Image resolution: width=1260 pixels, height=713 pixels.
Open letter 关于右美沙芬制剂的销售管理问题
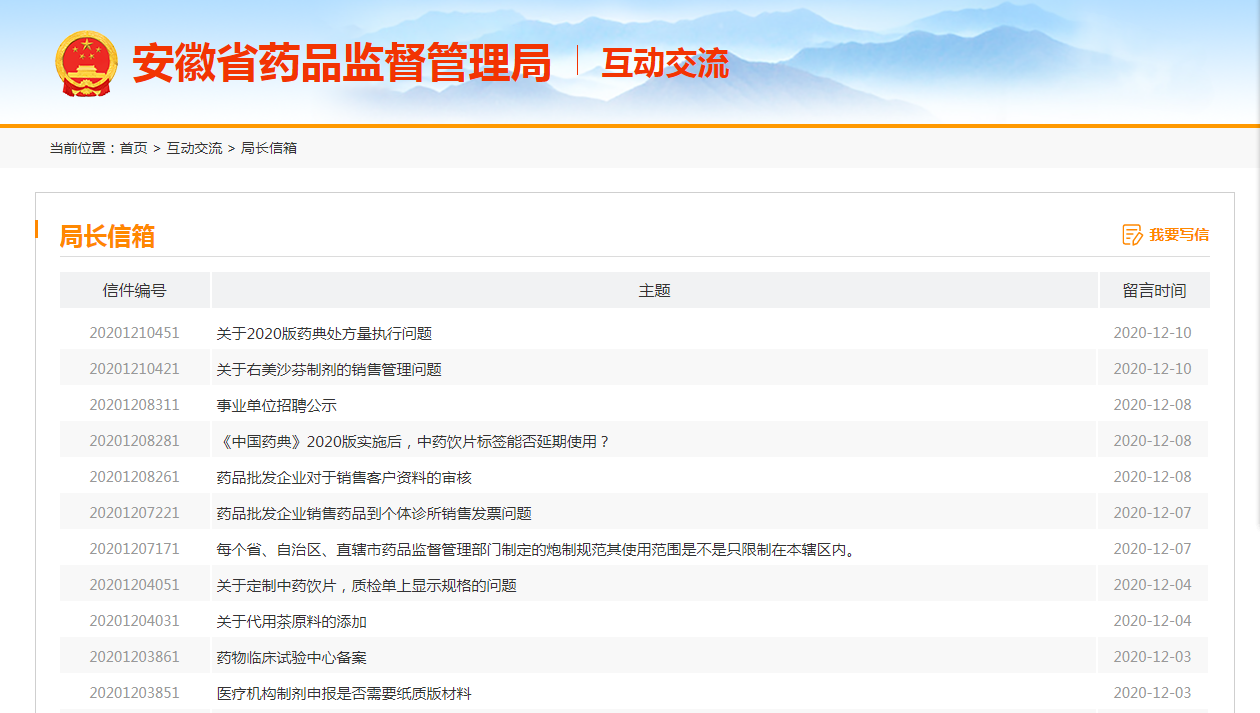[329, 369]
